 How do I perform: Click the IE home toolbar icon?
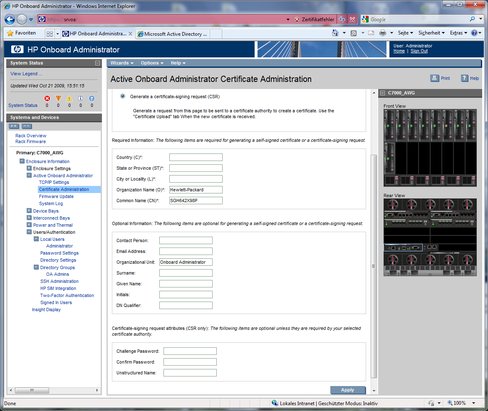click(335, 33)
